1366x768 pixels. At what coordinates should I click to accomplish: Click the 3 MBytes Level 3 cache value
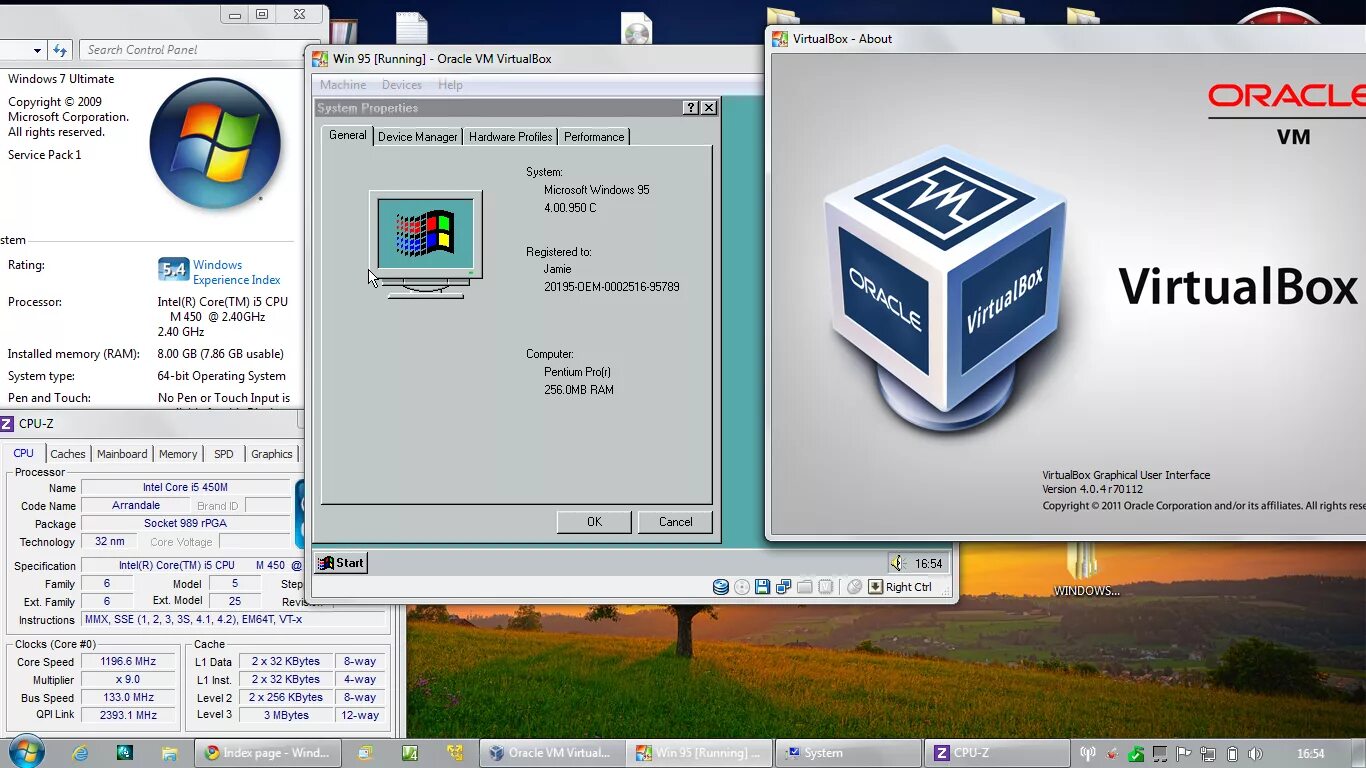[286, 716]
